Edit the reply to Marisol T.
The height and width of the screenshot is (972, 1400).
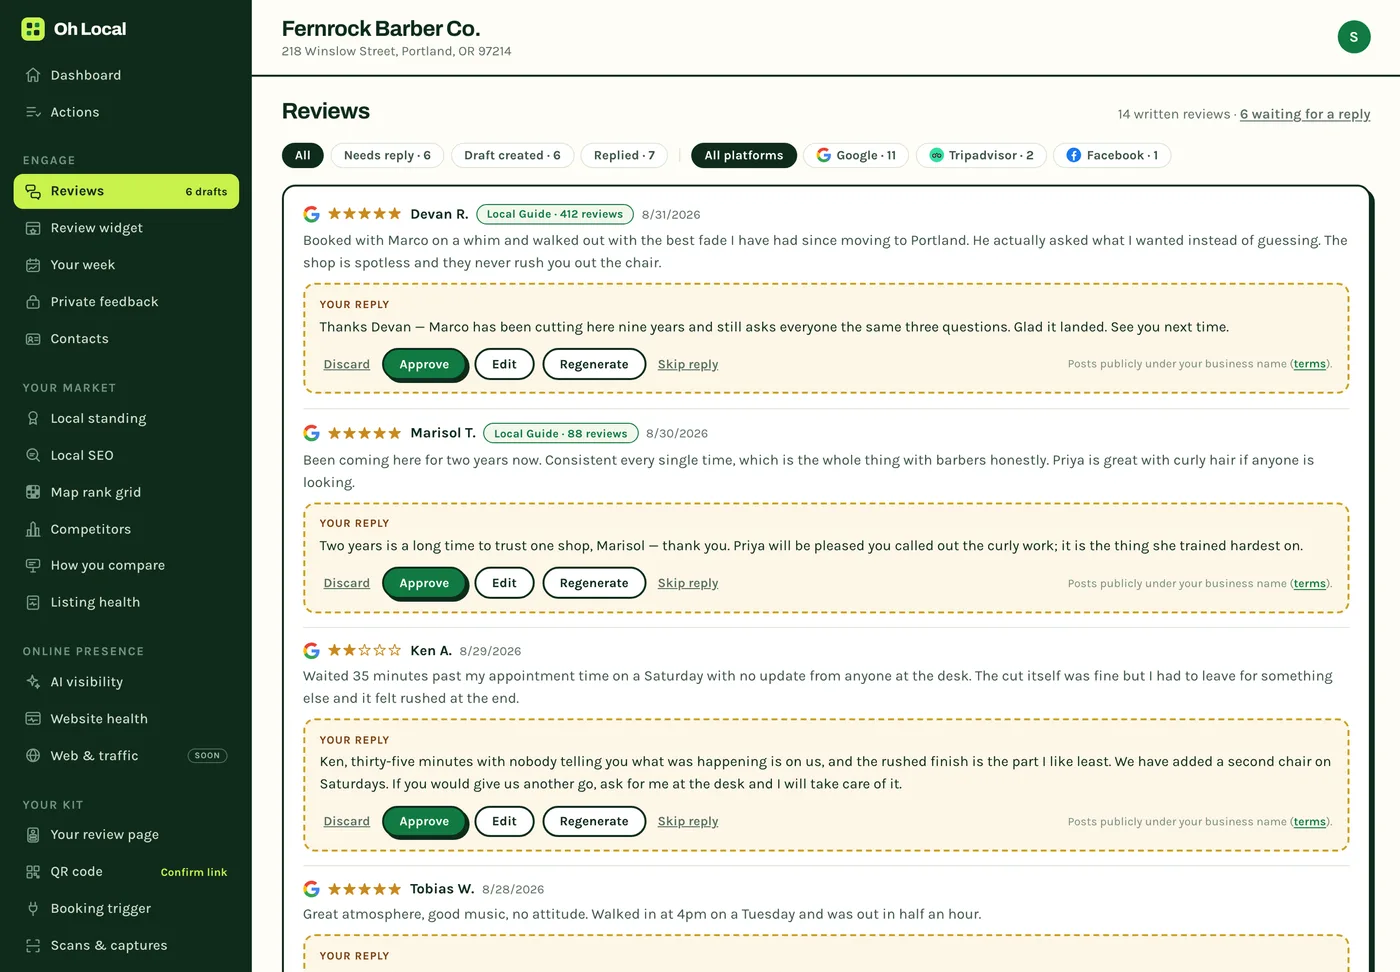pos(504,583)
